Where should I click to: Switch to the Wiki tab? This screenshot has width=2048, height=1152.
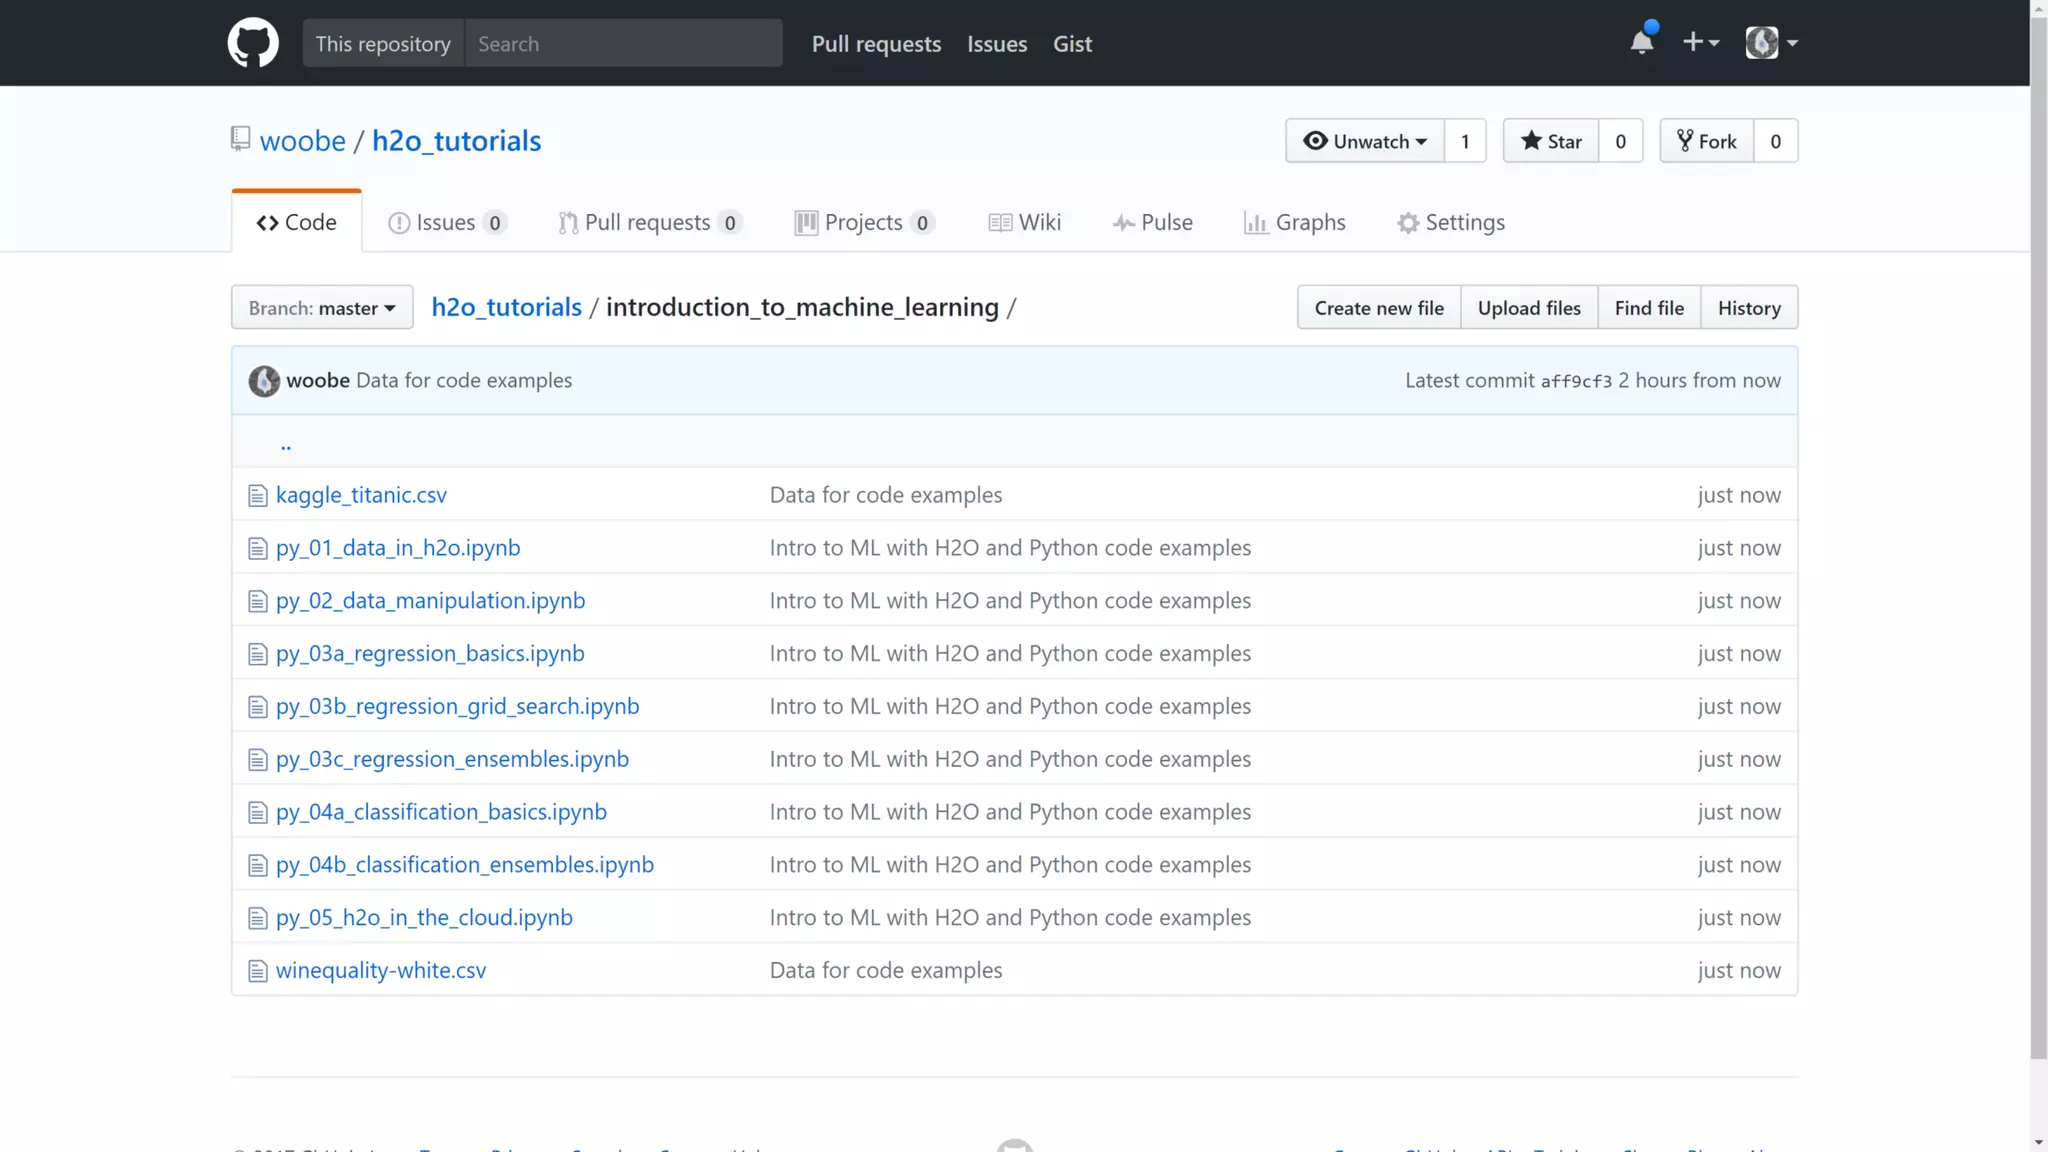1025,222
